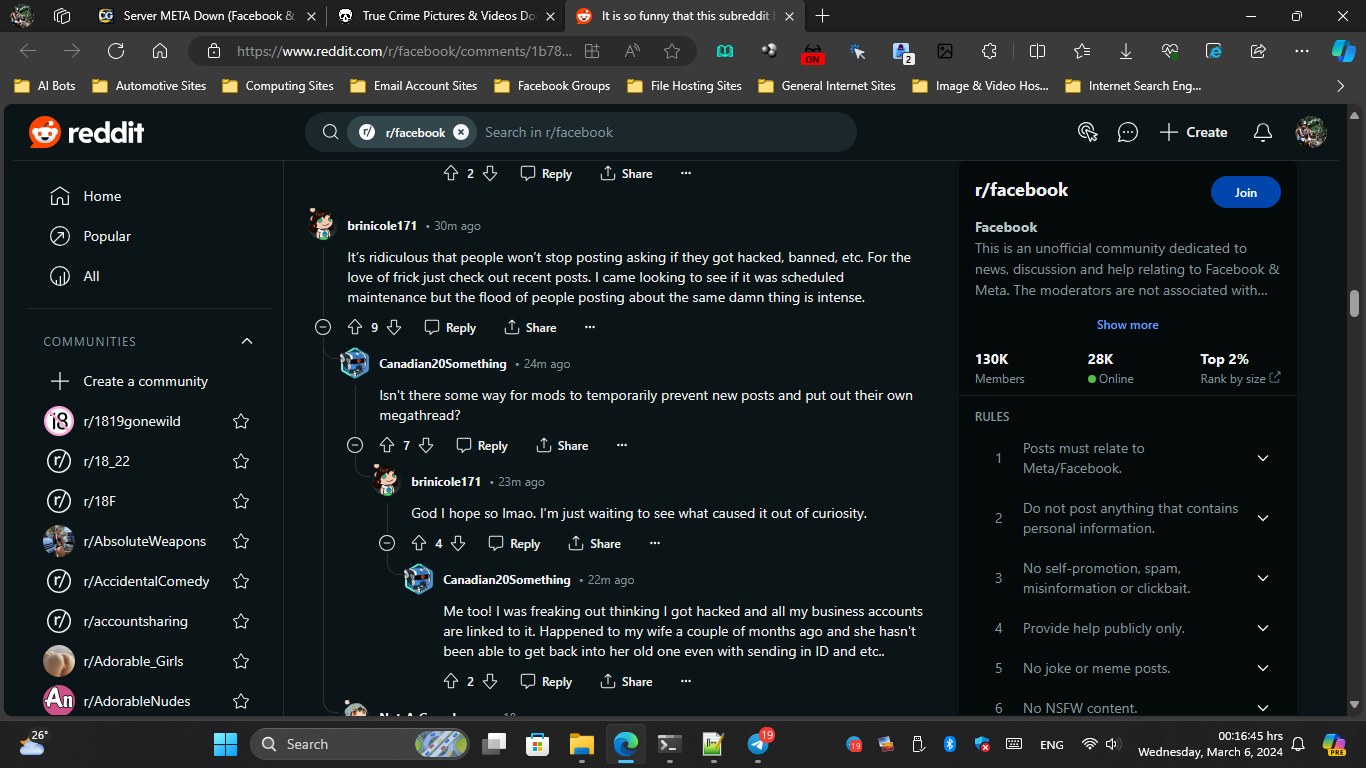Open more options on the 4-point comment
1366x768 pixels.
(654, 543)
